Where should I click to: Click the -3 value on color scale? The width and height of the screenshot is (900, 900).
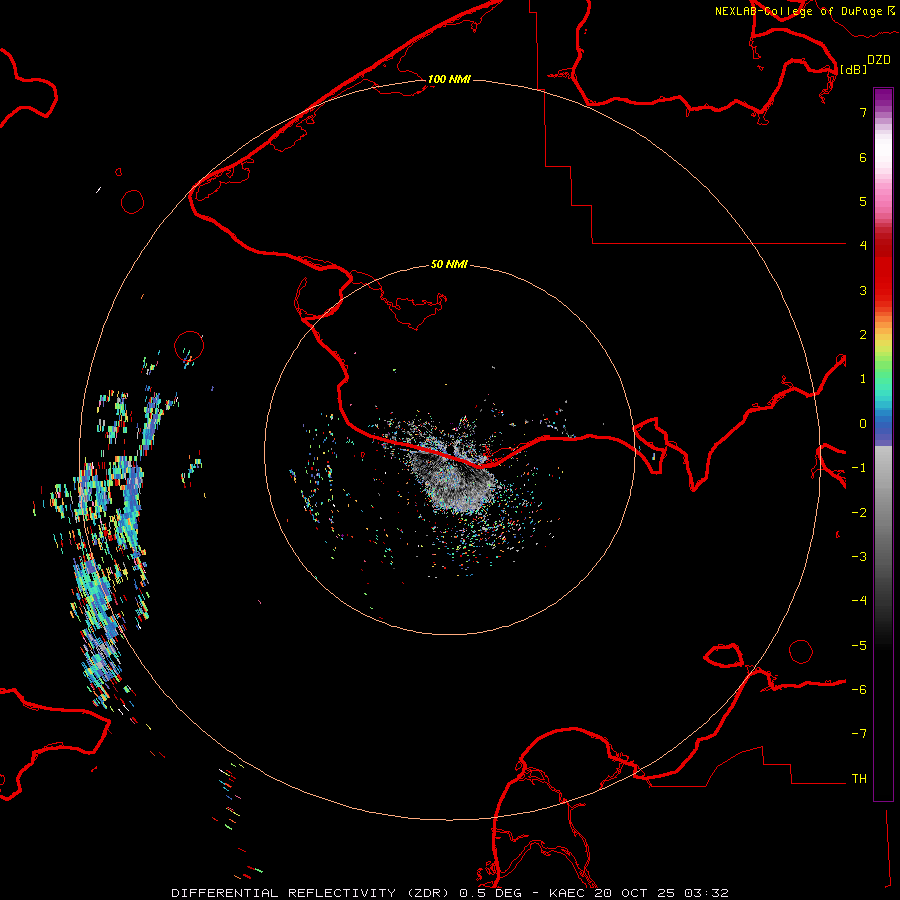click(859, 557)
